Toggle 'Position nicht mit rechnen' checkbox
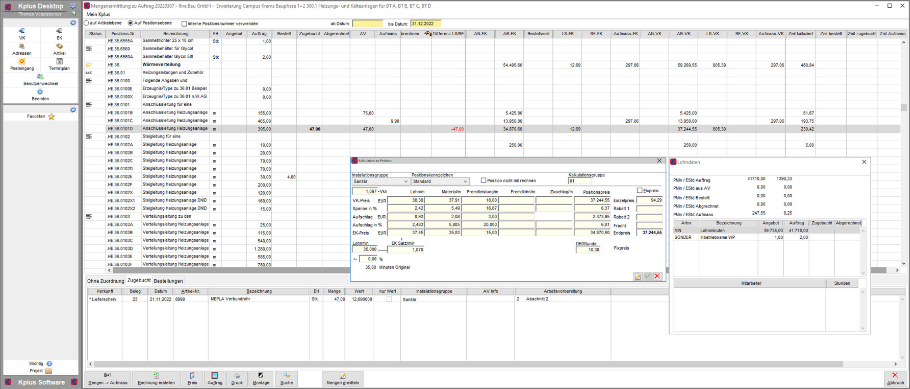This screenshot has height=389, width=910. pyautogui.click(x=484, y=181)
